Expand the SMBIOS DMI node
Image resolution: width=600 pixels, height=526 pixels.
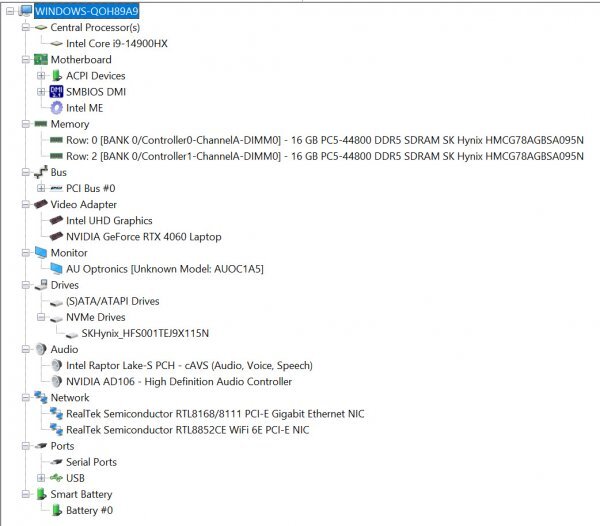click(41, 92)
